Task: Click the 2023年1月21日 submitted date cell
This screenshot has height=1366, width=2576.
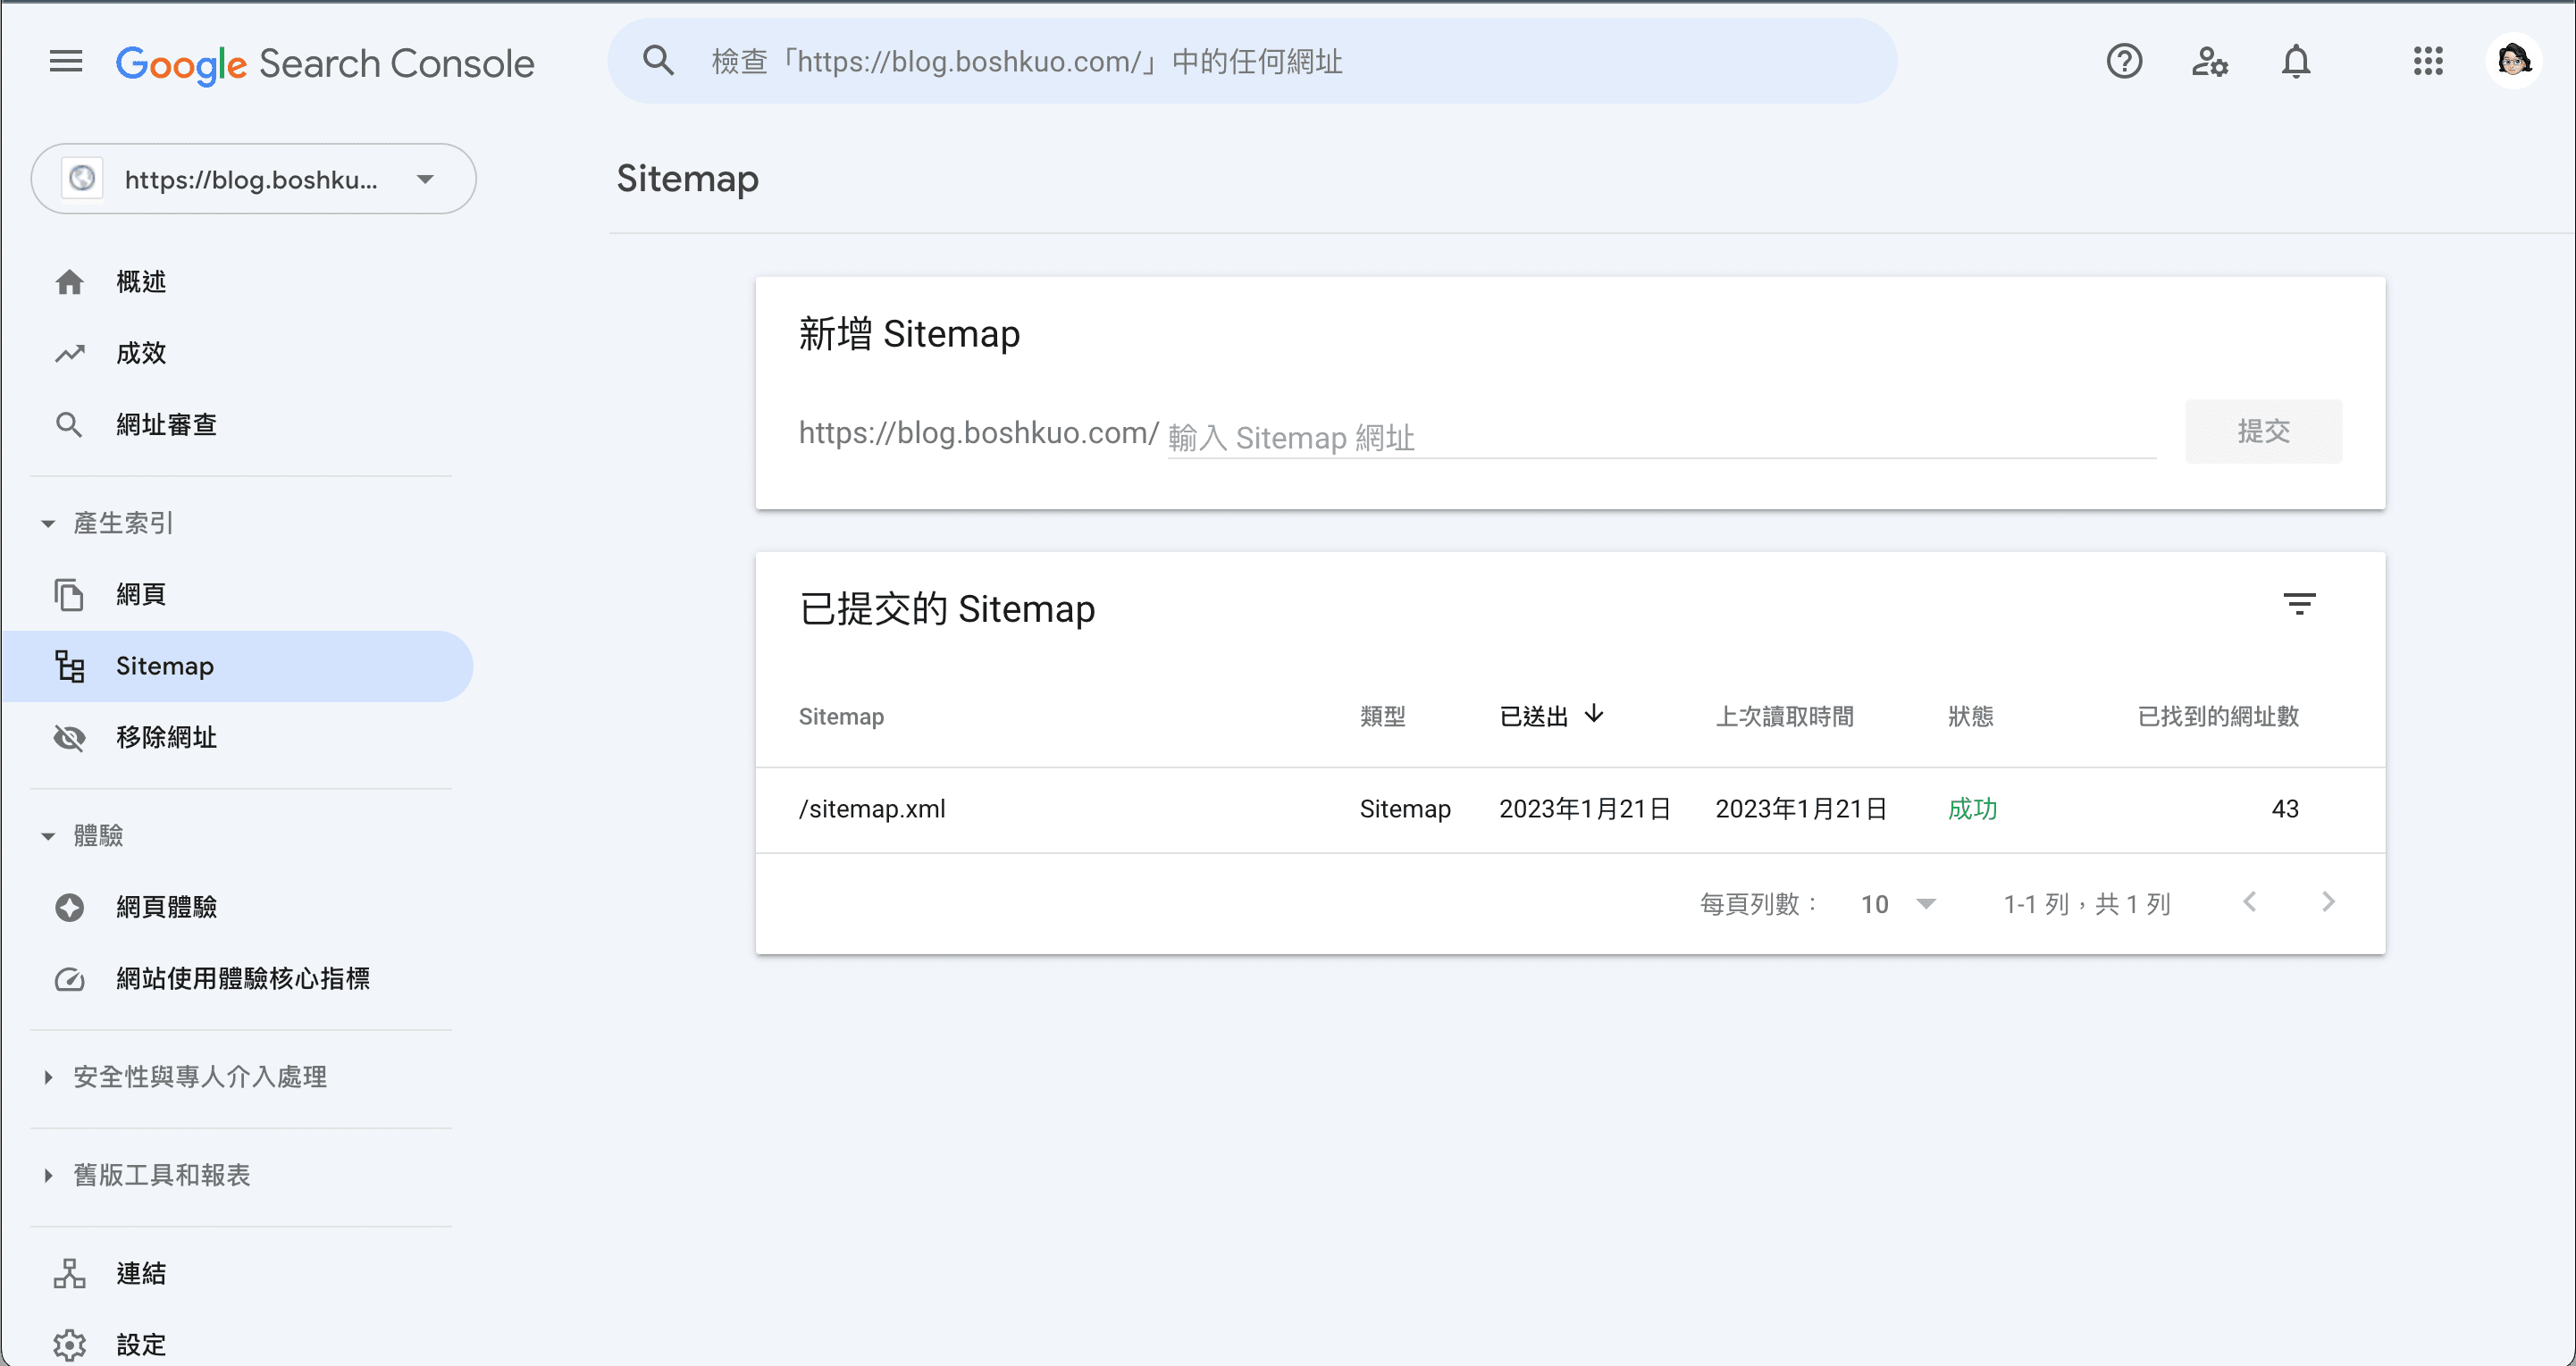Action: click(1585, 809)
